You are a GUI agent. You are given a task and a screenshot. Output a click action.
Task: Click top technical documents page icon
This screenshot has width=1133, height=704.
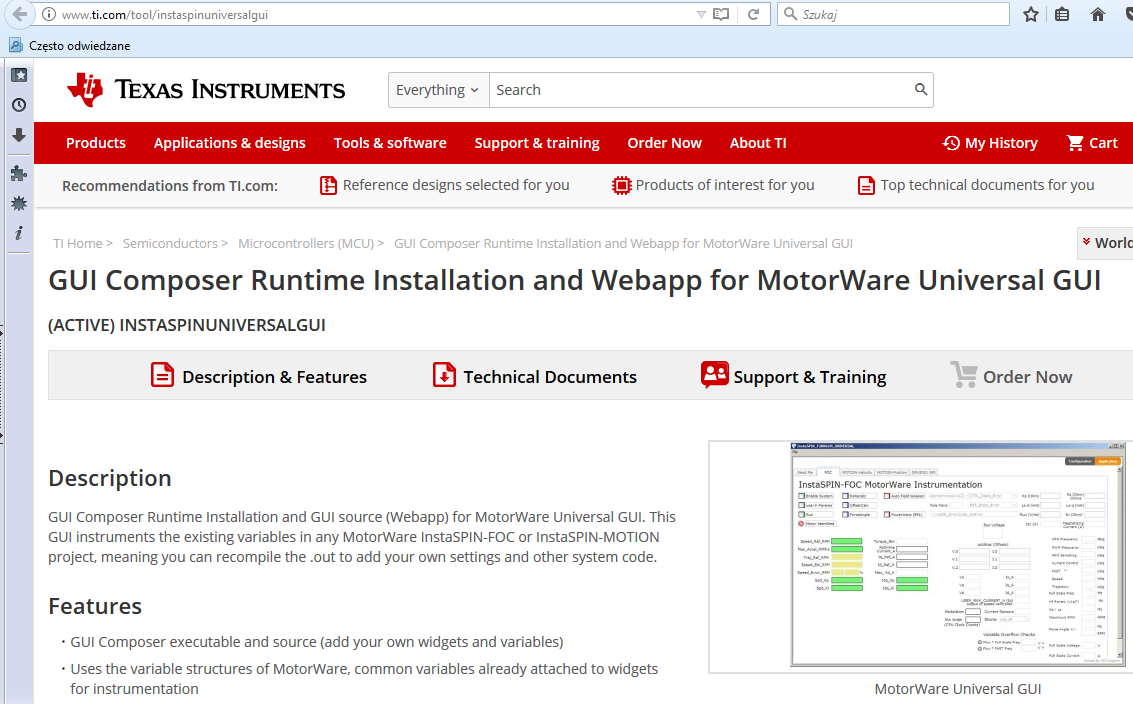[x=866, y=186]
